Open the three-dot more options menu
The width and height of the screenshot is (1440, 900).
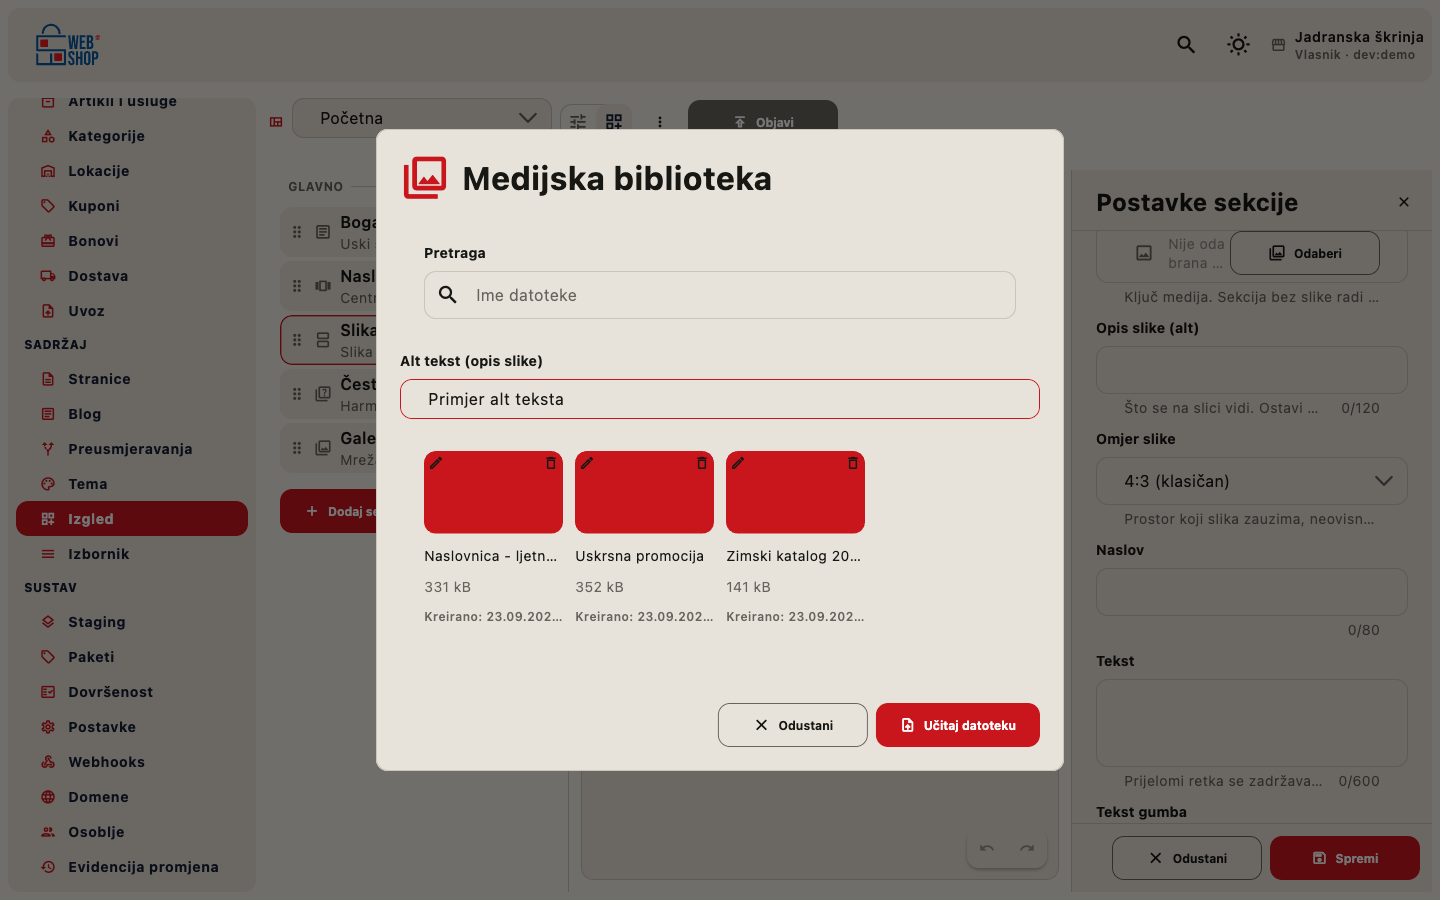pyautogui.click(x=660, y=122)
